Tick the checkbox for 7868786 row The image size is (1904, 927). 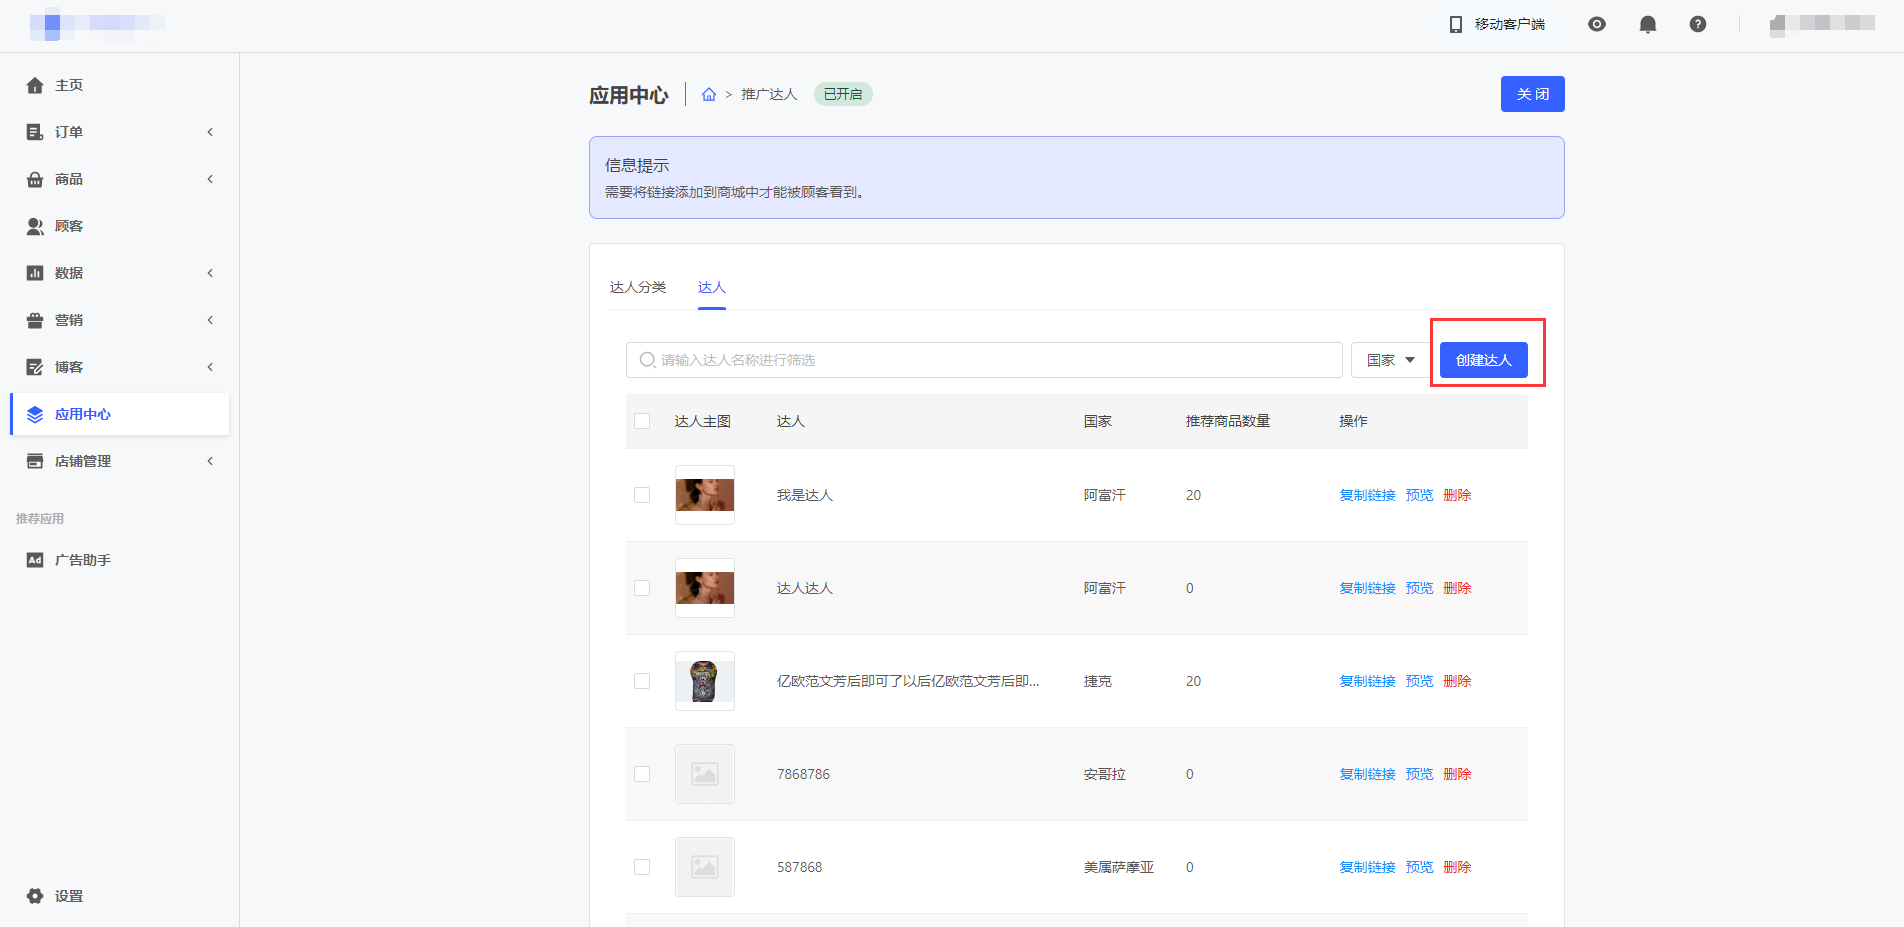pyautogui.click(x=642, y=774)
